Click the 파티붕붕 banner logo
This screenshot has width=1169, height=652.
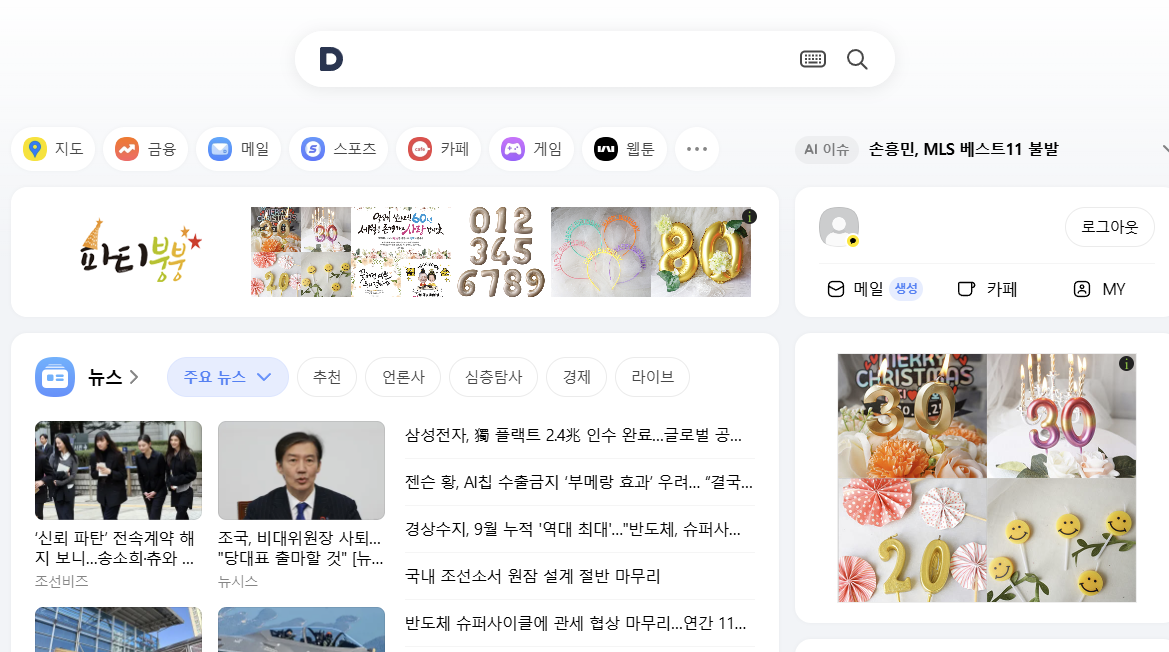coord(140,251)
